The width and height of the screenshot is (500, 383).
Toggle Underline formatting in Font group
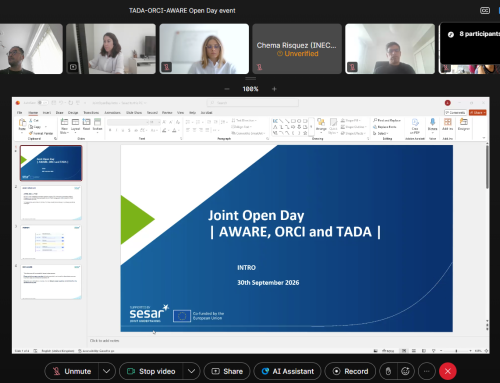point(123,130)
